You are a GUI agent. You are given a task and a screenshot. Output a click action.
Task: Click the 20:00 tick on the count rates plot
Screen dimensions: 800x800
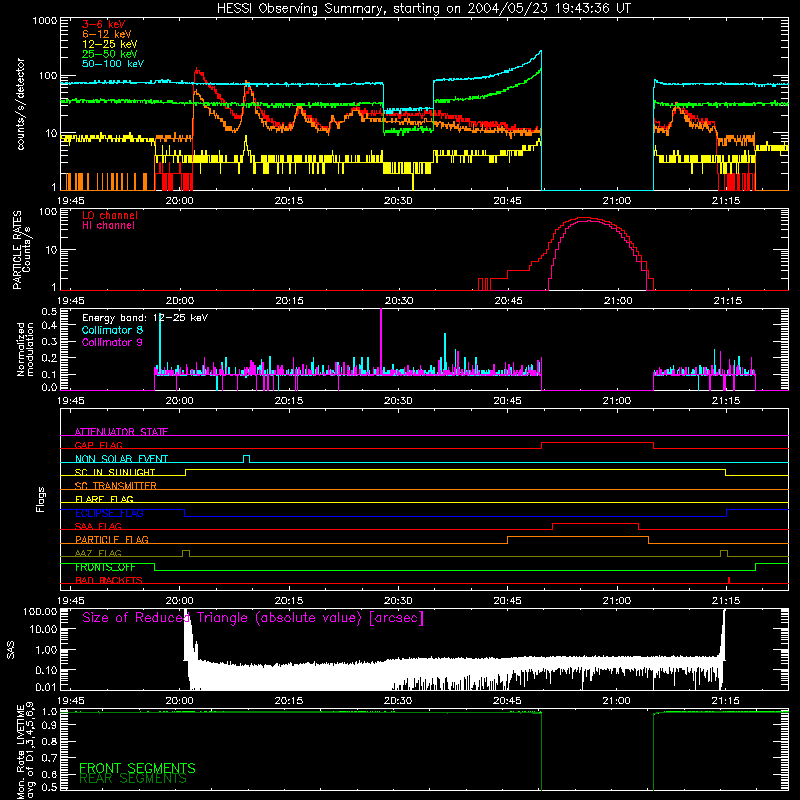[x=179, y=201]
